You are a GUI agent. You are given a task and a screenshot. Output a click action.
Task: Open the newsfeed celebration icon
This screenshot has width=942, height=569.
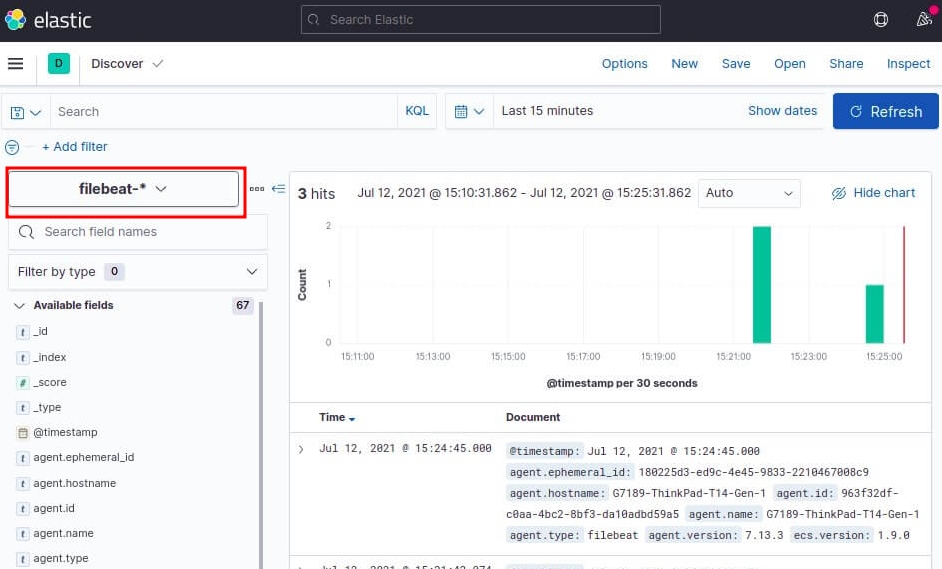coord(924,20)
